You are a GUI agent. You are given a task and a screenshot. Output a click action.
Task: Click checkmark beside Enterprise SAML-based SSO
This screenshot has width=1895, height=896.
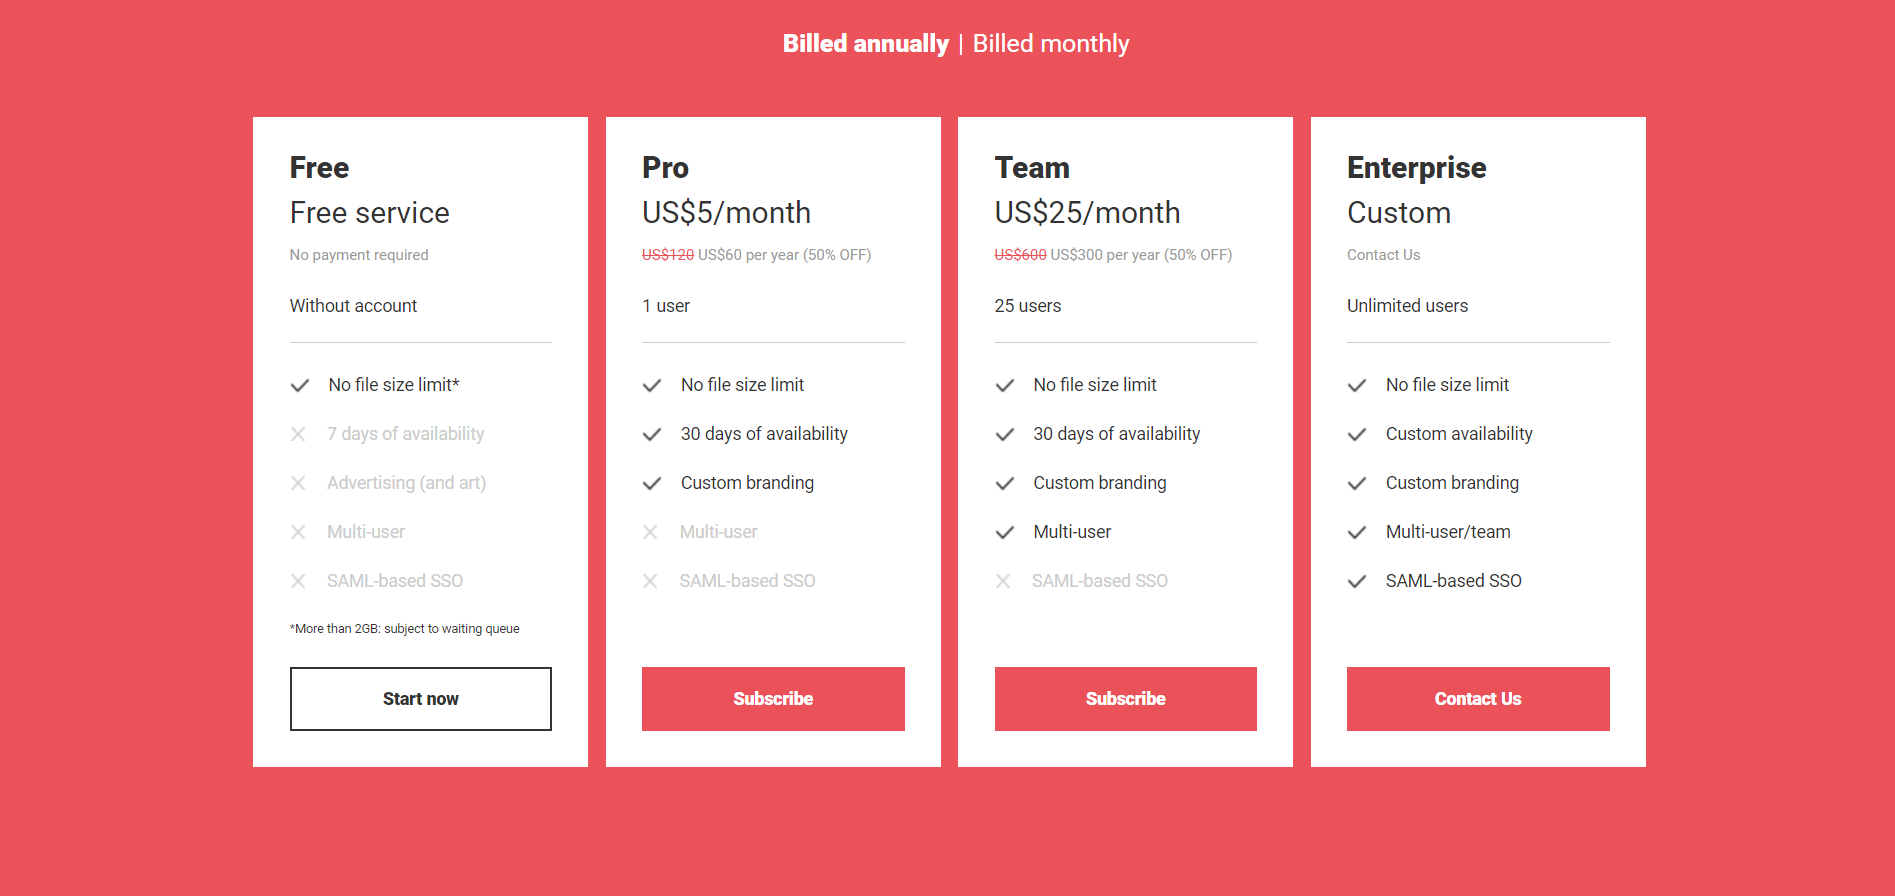click(1357, 581)
